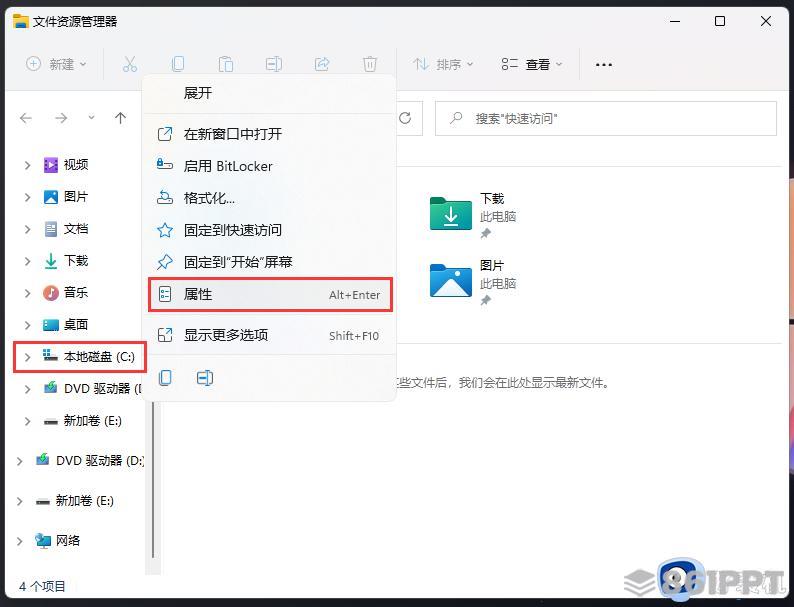Choose 格式化... from context menu

coord(270,198)
